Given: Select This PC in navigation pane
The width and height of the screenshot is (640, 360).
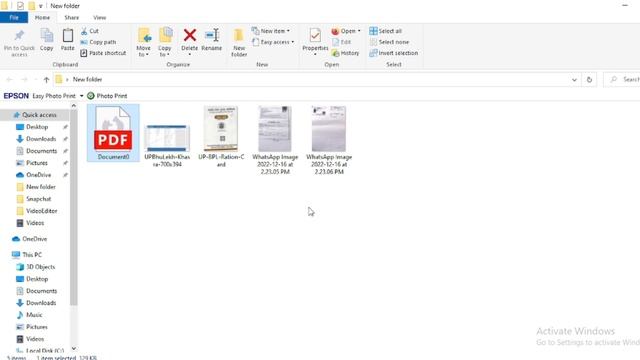Looking at the screenshot, I should pos(32,255).
